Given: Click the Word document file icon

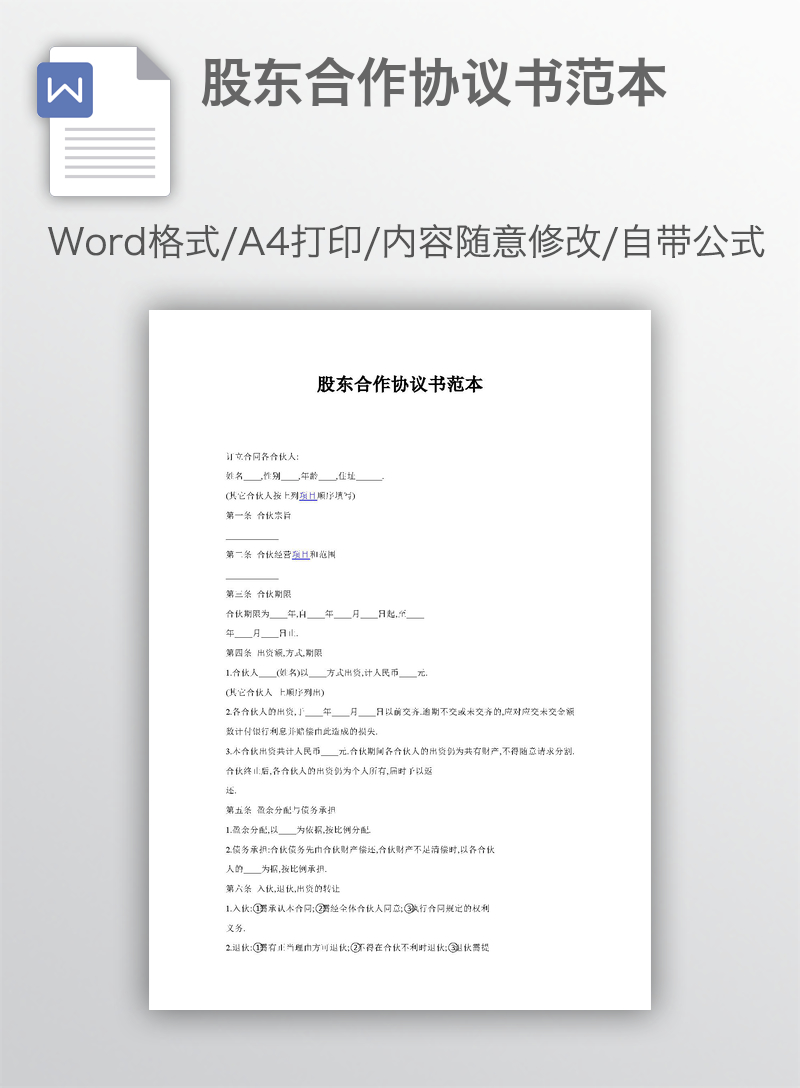Looking at the screenshot, I should click(x=104, y=121).
